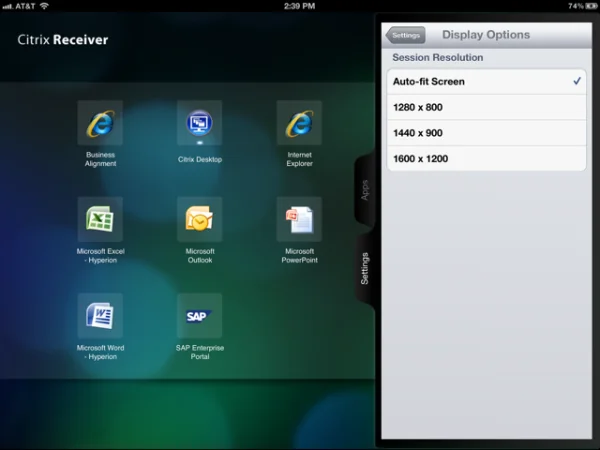Switch to the Settings side tab
This screenshot has height=450, width=600.
[365, 268]
